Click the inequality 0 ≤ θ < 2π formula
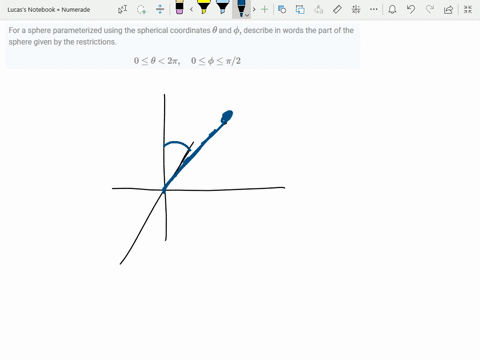 [x=157, y=61]
